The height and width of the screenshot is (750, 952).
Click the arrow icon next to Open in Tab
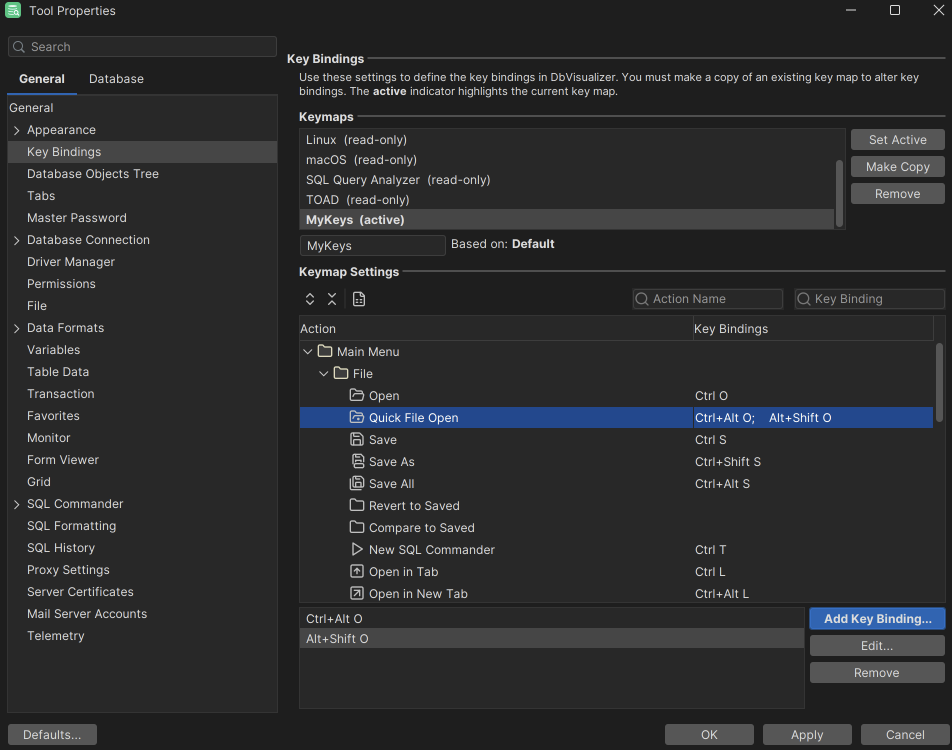(357, 571)
